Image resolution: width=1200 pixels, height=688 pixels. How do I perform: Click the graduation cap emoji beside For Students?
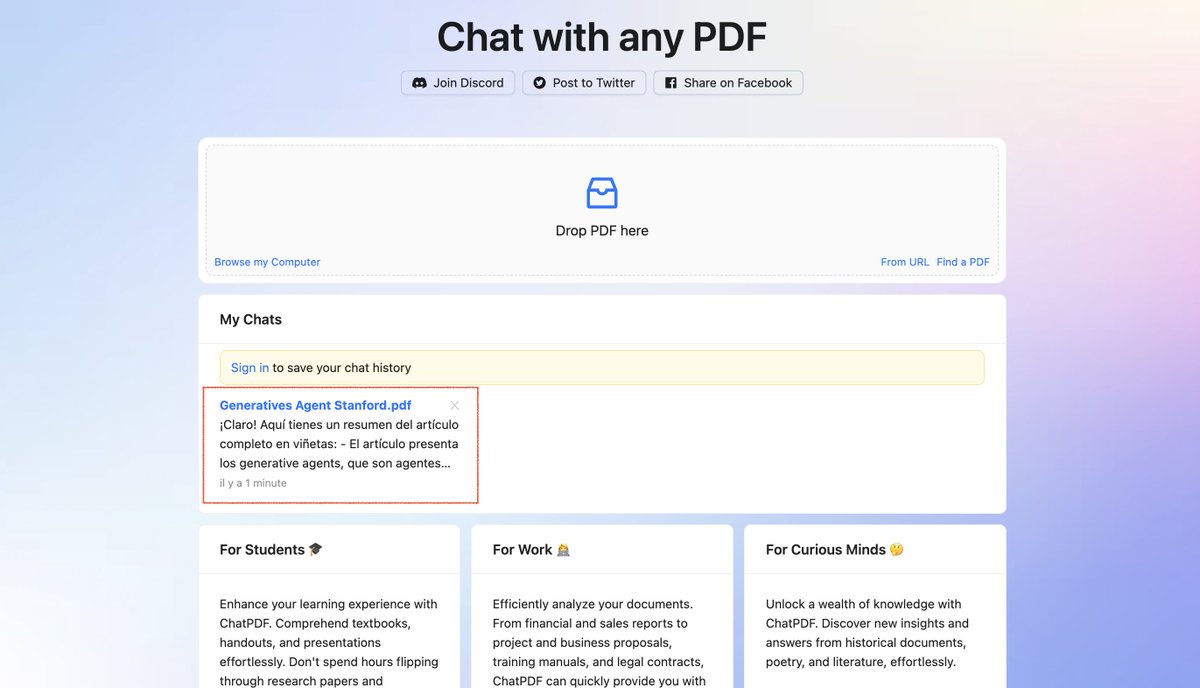[x=316, y=549]
